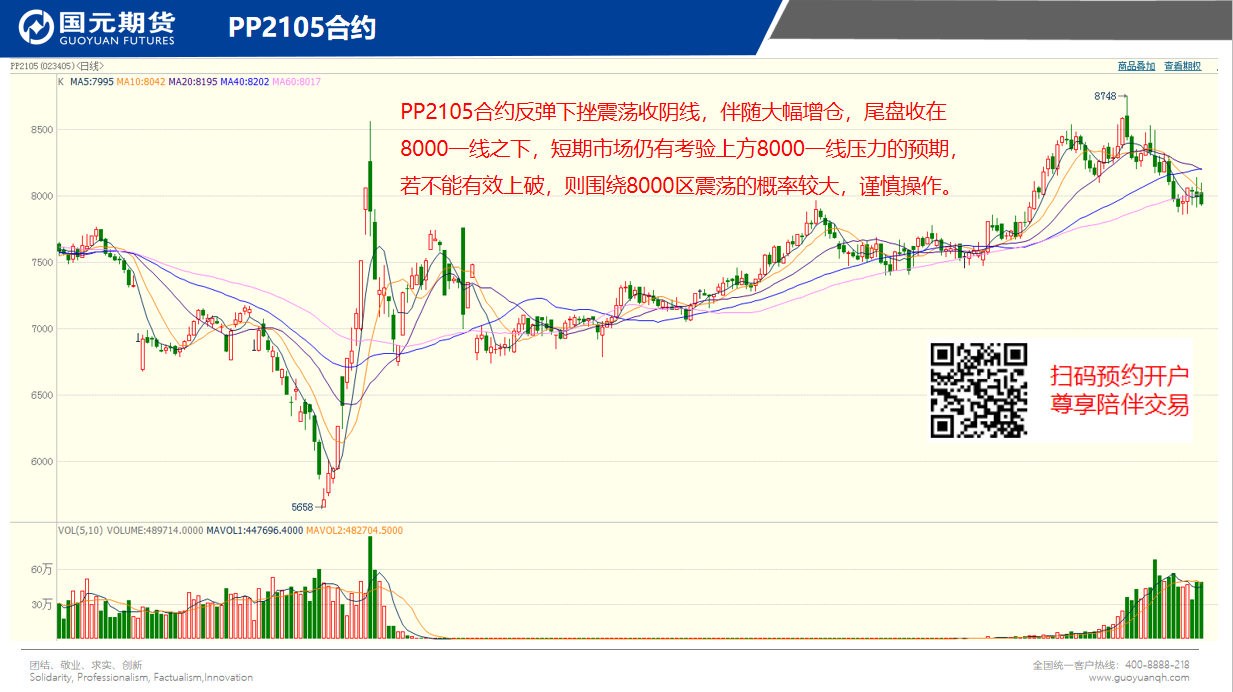
Task: Select the MA5:7995 moving average label
Action: point(92,82)
